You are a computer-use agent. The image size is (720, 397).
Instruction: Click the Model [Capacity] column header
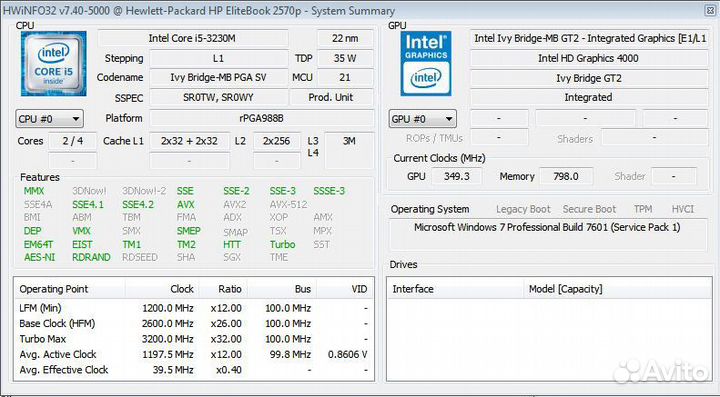click(618, 289)
